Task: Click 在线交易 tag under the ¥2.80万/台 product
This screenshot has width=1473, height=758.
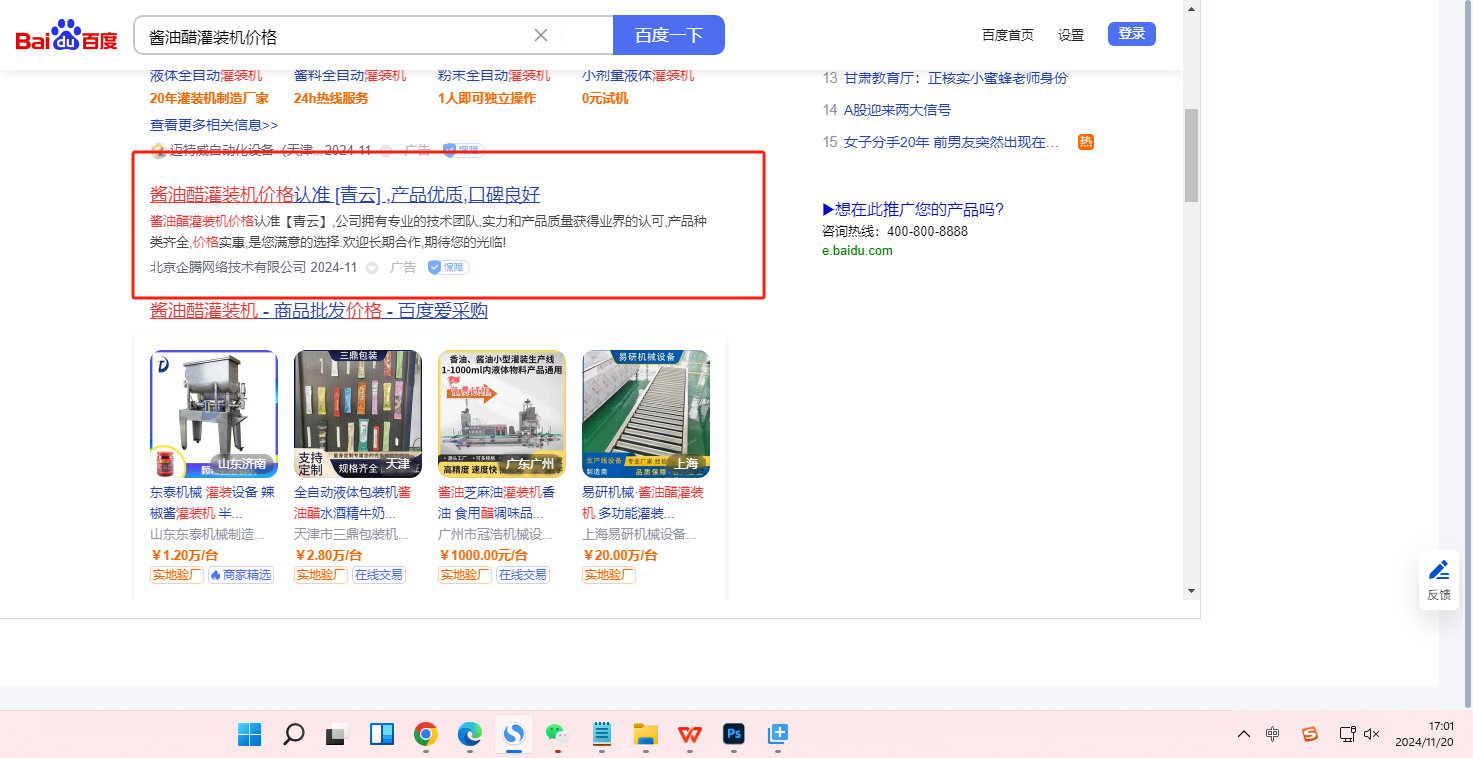Action: pyautogui.click(x=378, y=575)
